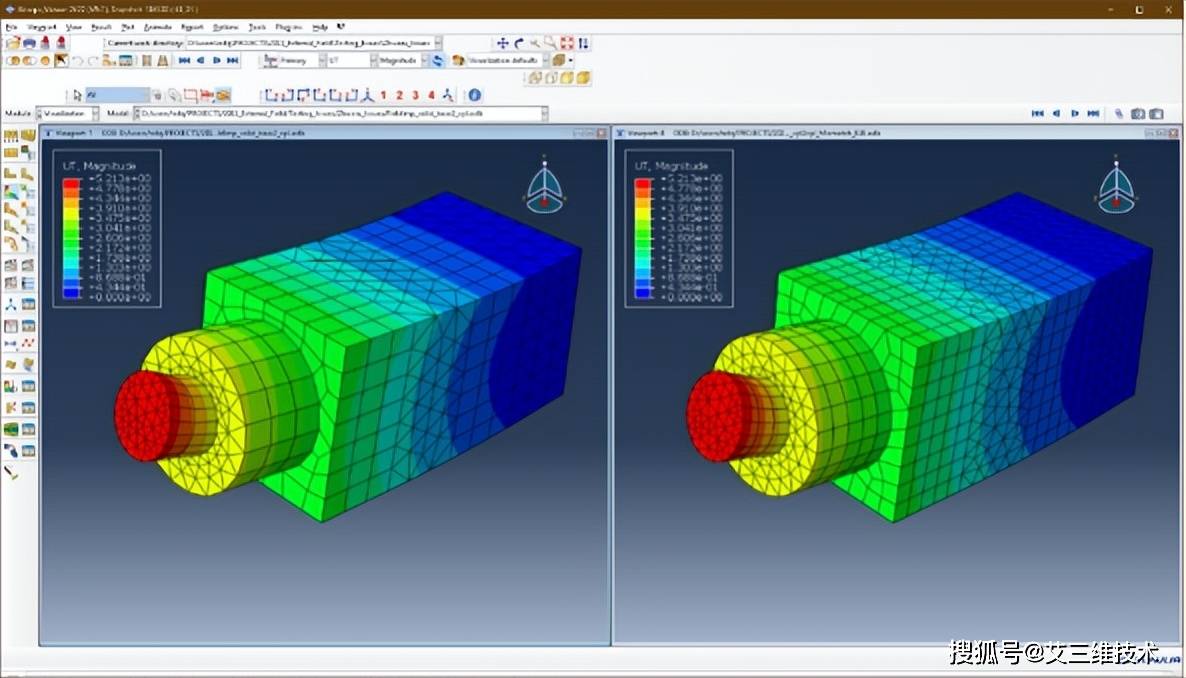Open the current work directory dropdown
Viewport: 1186px width, 678px height.
click(438, 43)
